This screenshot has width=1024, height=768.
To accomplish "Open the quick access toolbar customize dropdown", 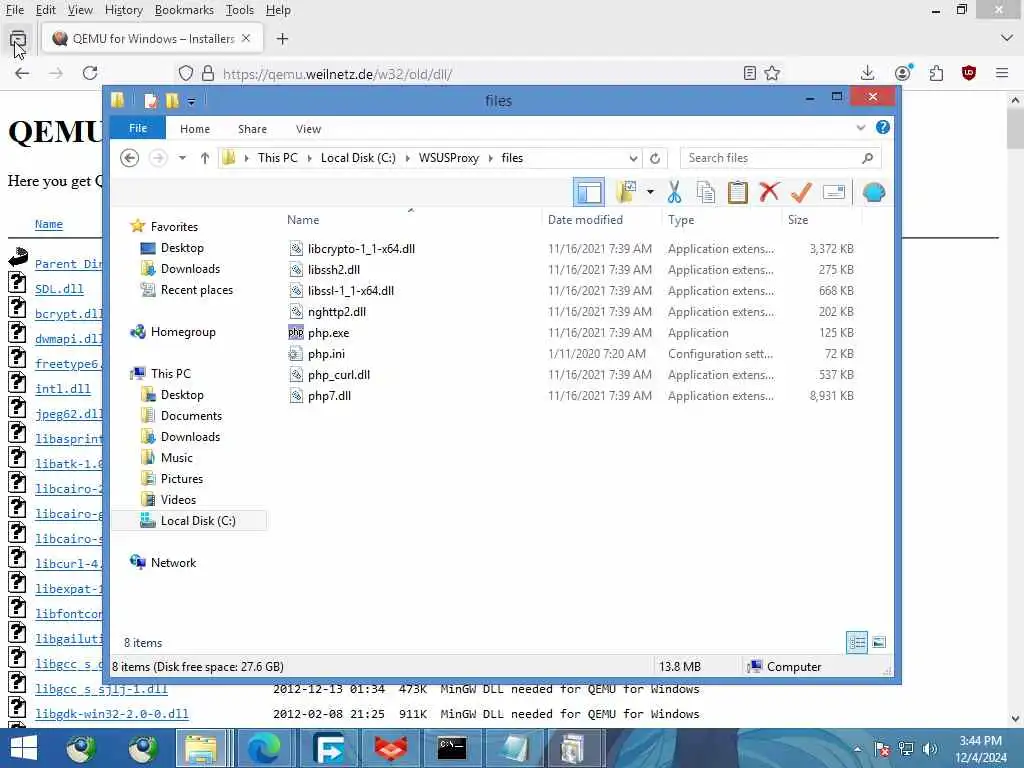I will tap(191, 101).
